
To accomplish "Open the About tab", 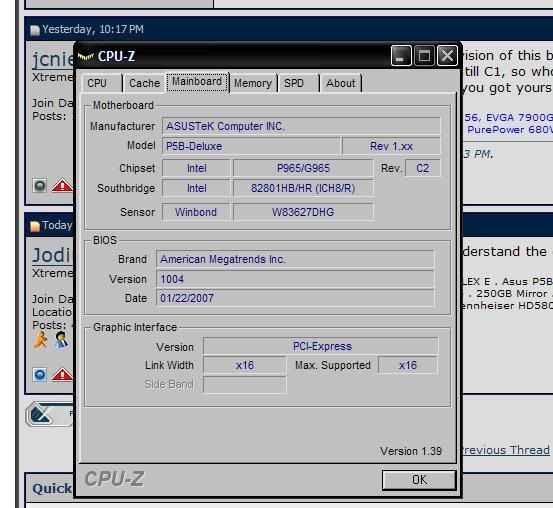I will tap(341, 83).
